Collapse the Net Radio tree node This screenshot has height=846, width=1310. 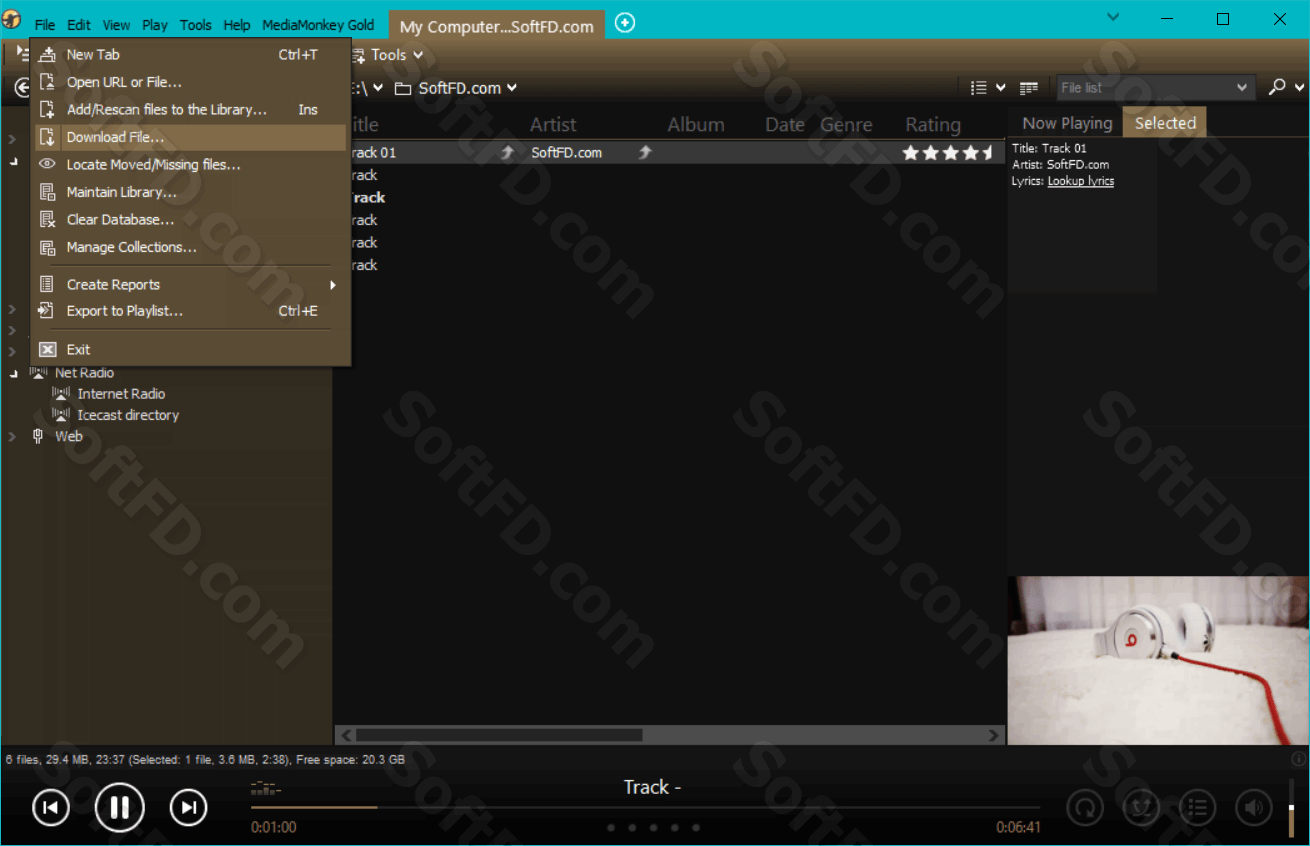coord(14,373)
